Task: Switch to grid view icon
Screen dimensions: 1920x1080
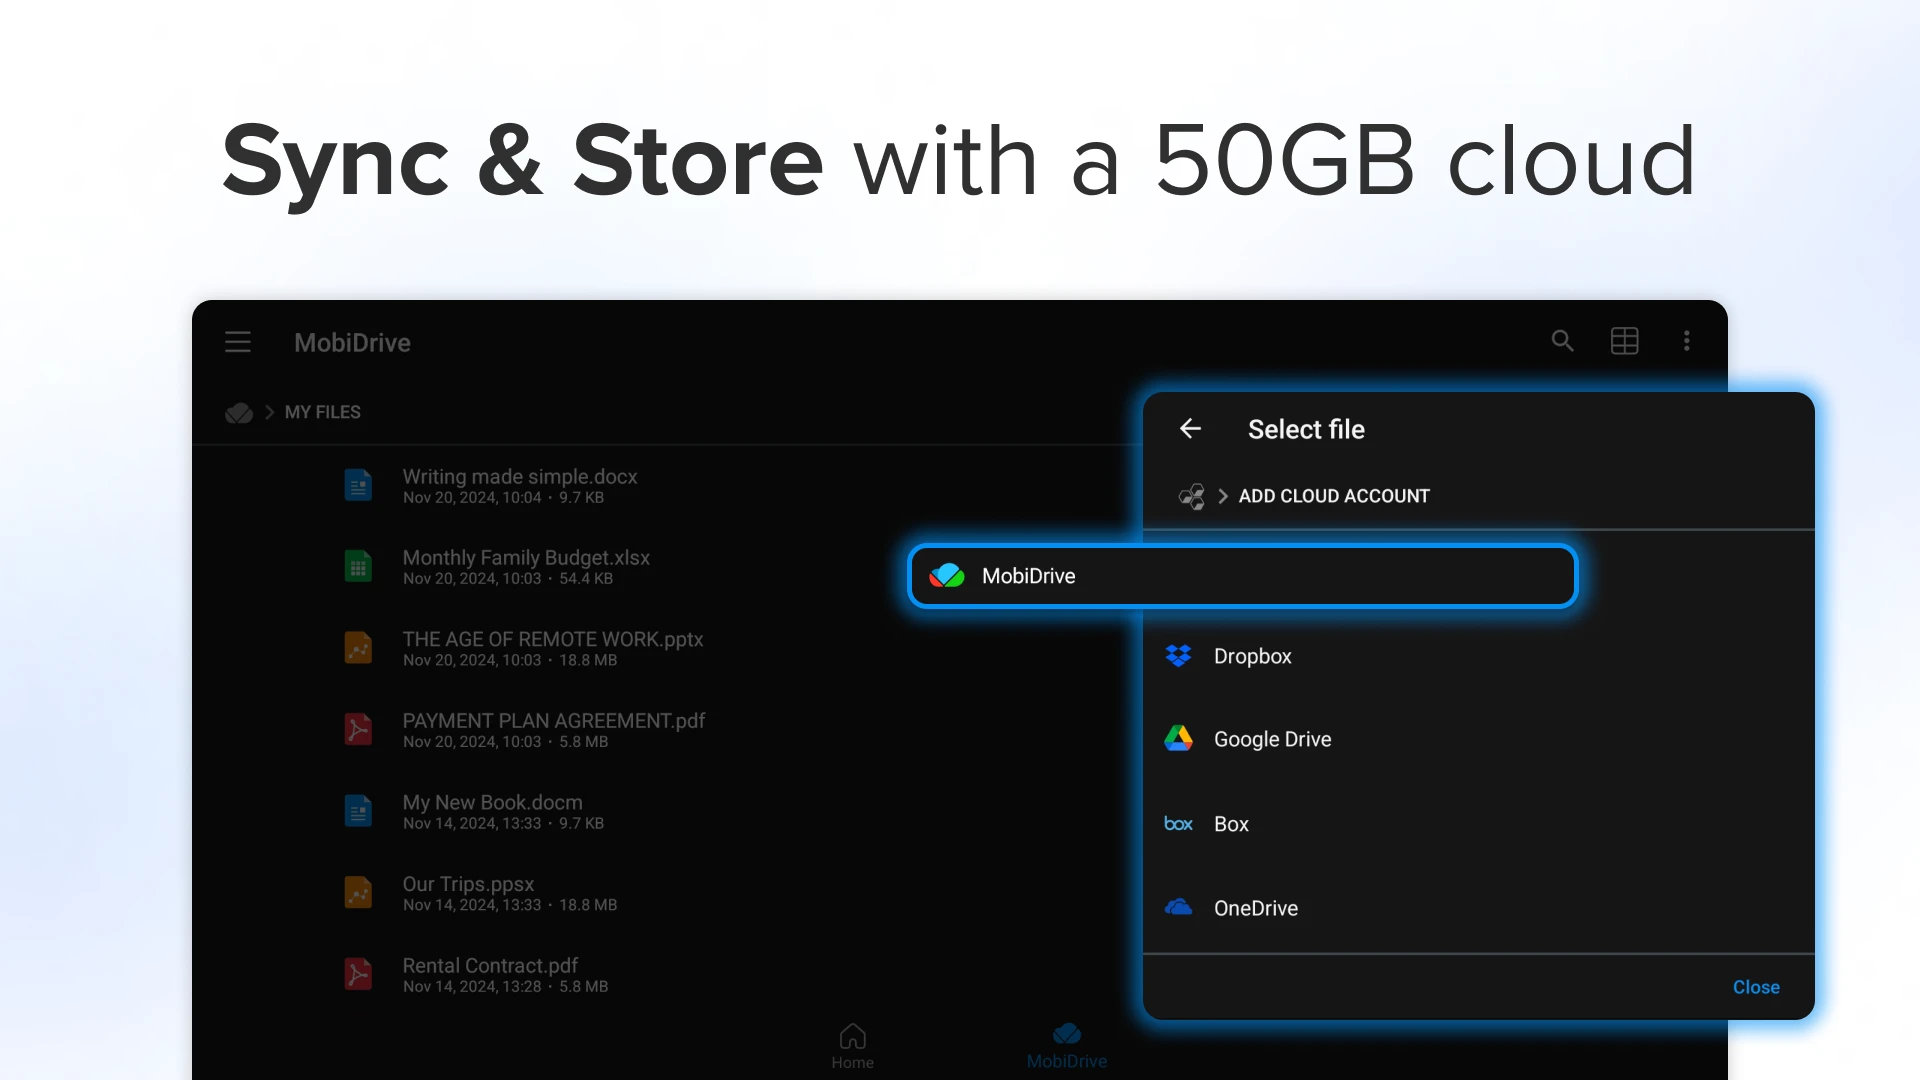Action: pyautogui.click(x=1625, y=341)
